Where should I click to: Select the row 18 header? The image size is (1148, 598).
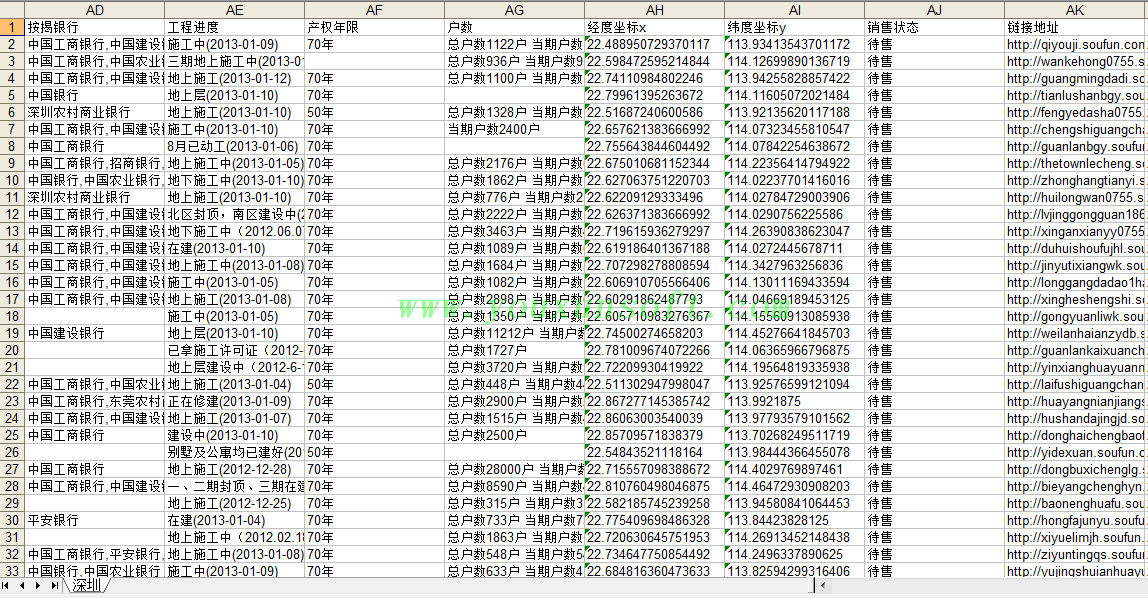pos(12,316)
